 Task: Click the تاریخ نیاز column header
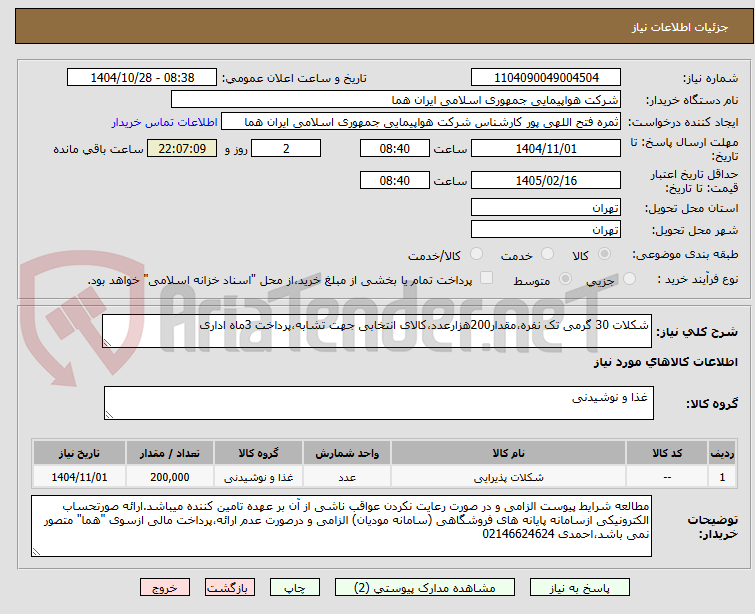click(79, 453)
